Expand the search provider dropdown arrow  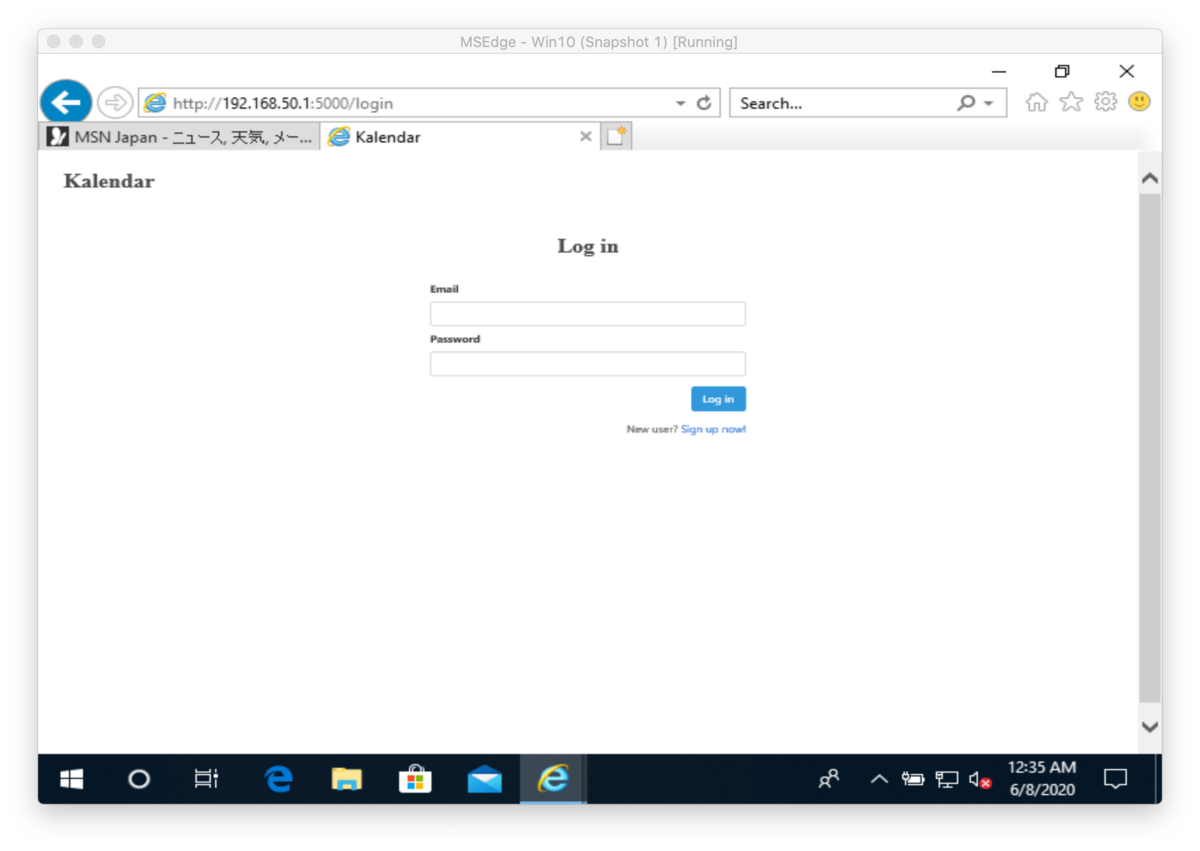pos(989,104)
